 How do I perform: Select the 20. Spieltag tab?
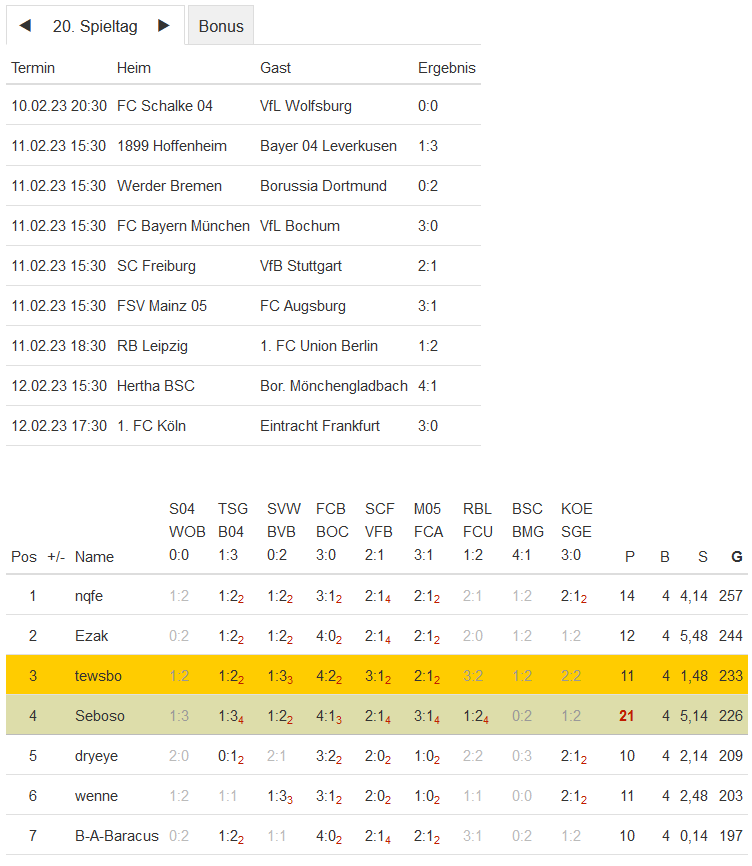point(95,27)
